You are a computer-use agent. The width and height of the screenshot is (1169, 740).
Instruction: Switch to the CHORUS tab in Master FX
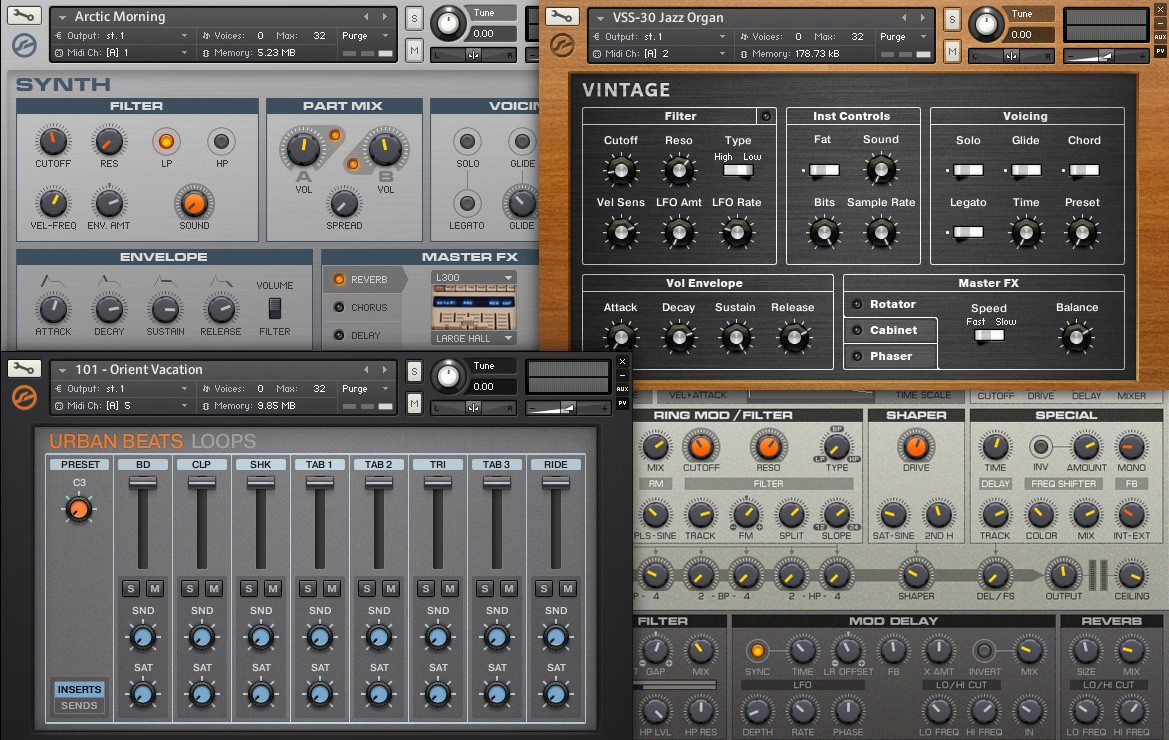368,308
